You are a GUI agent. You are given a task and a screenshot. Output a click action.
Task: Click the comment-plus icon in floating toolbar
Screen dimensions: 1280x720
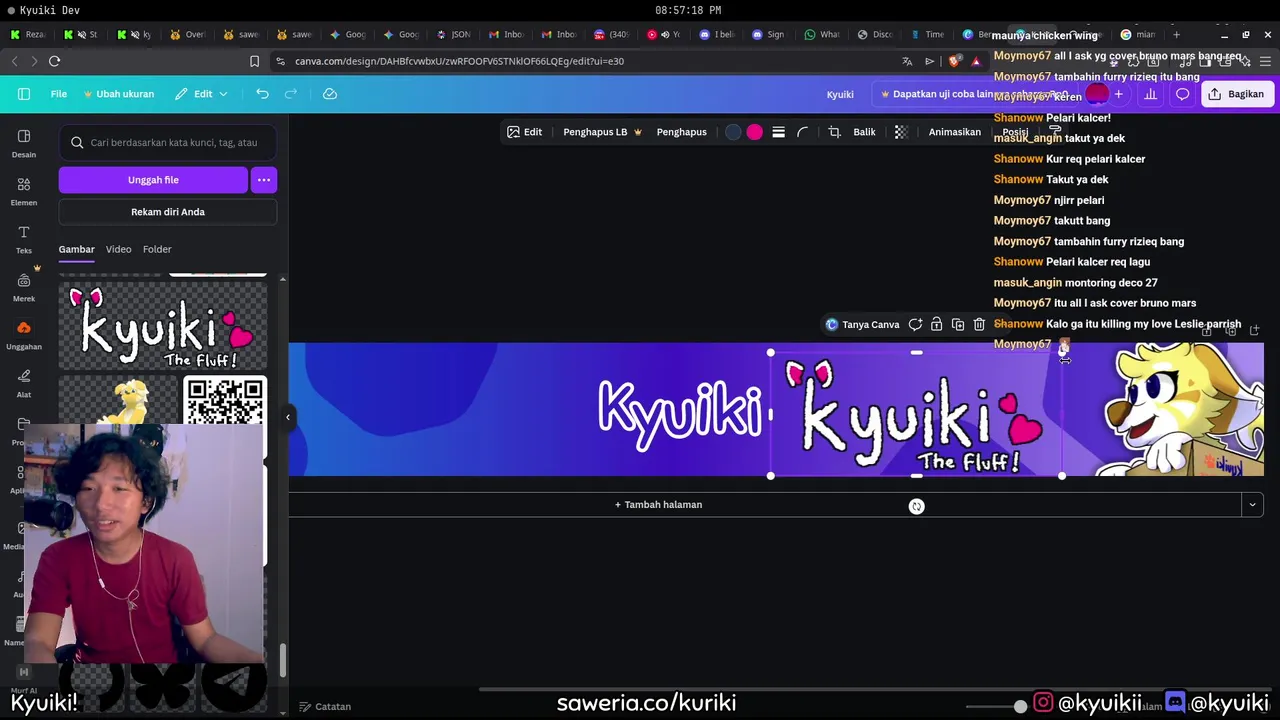pyautogui.click(x=915, y=324)
